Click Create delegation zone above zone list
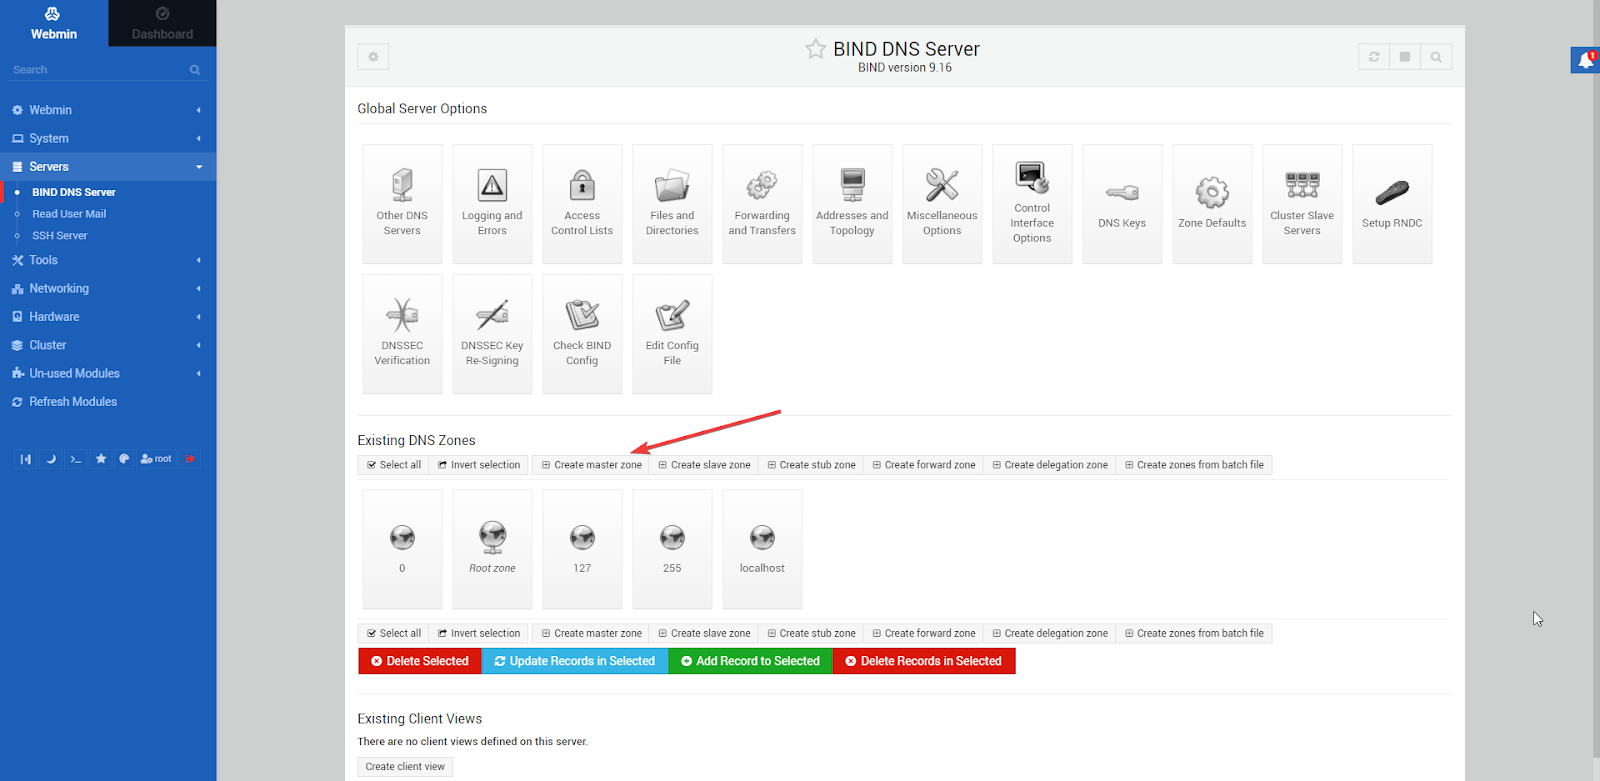This screenshot has width=1600, height=781. [1050, 465]
